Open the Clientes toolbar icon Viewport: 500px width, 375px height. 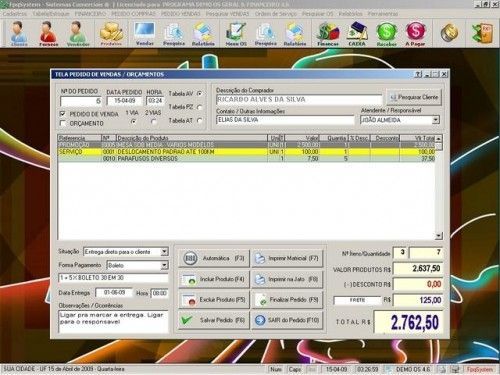pyautogui.click(x=18, y=33)
